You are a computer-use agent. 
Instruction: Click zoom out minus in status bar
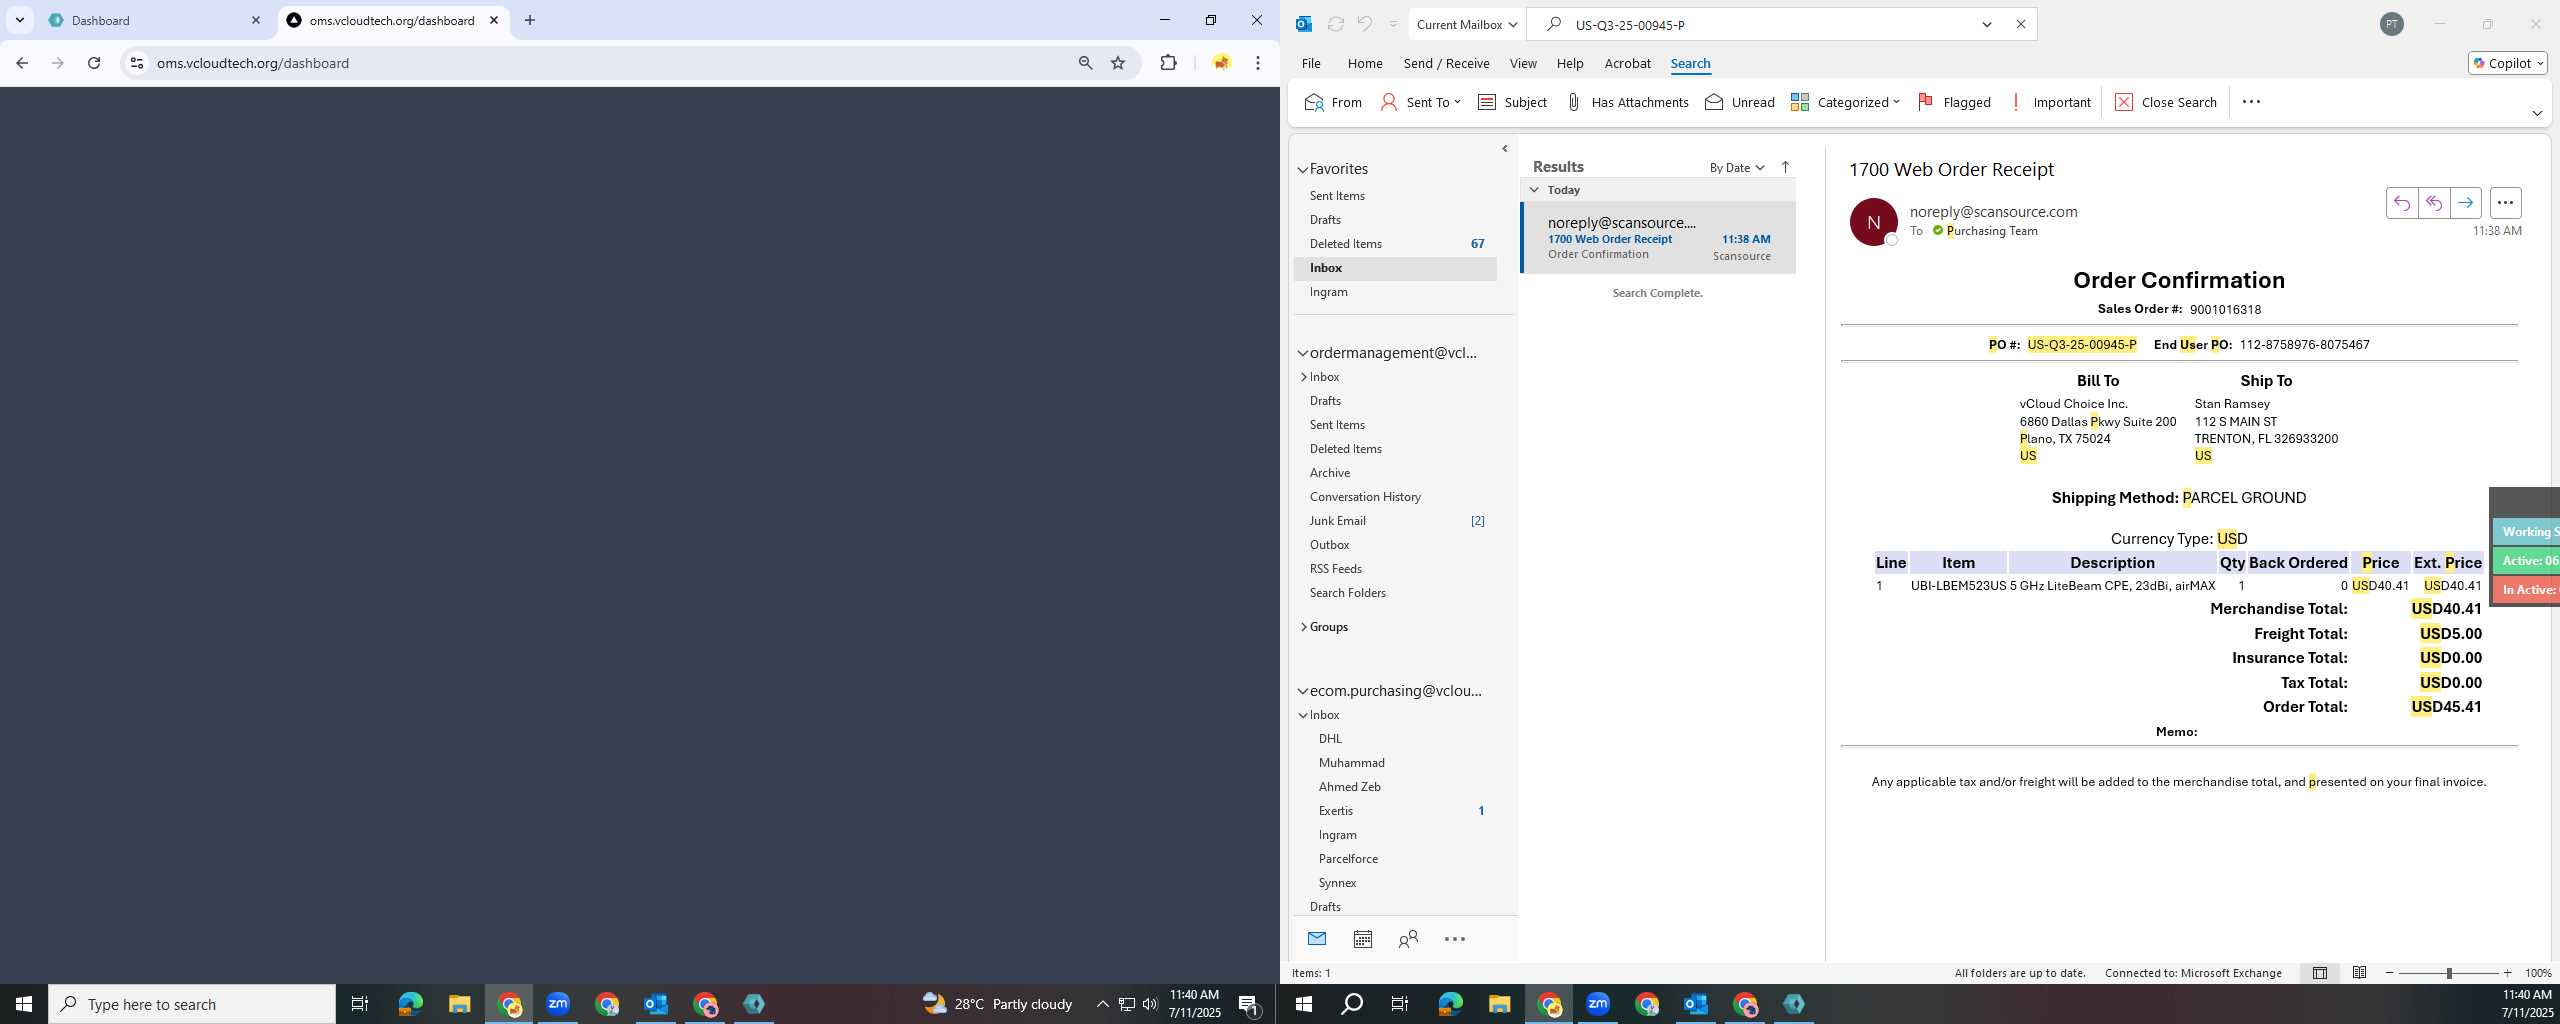coord(2390,973)
